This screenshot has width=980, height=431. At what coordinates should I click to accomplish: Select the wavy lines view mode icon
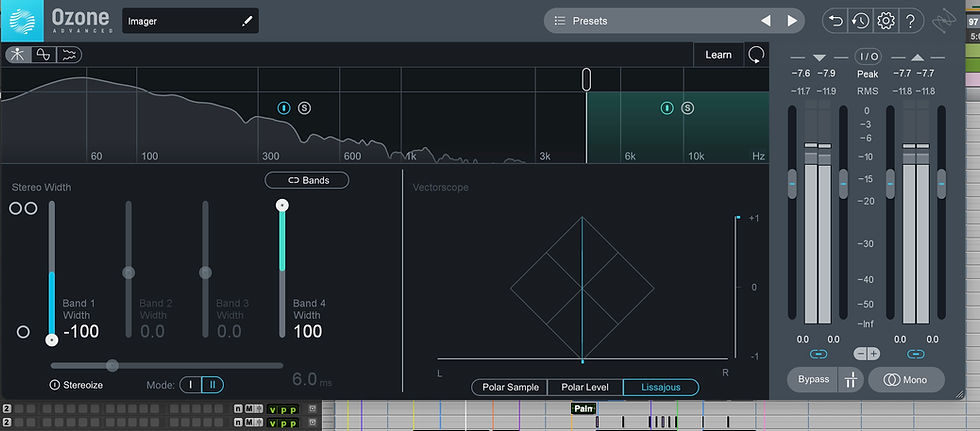point(69,55)
